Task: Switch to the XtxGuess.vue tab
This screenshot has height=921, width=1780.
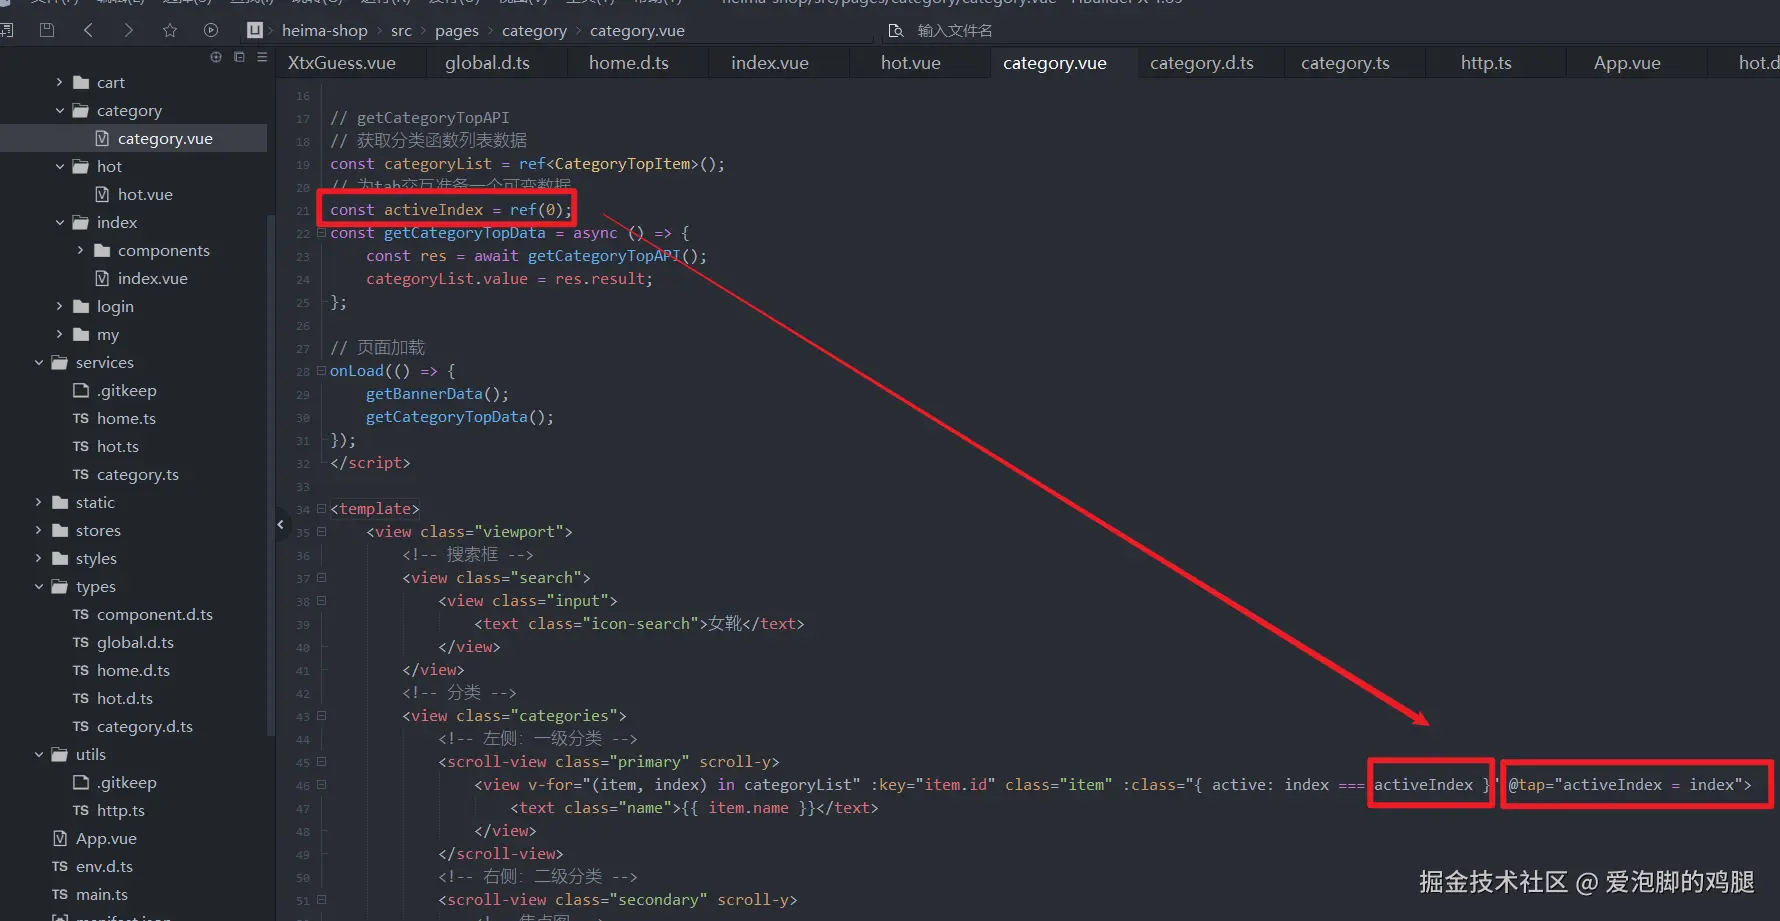Action: click(x=342, y=63)
